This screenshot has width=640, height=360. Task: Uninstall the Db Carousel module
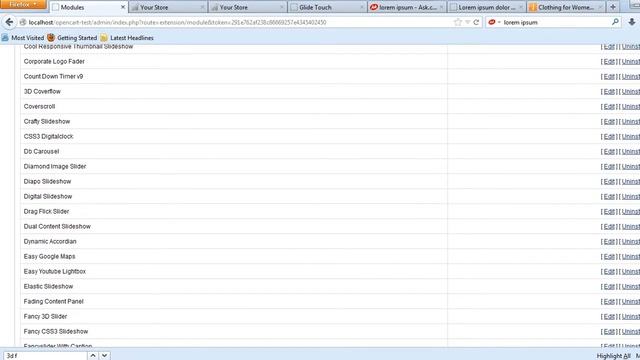tap(631, 152)
